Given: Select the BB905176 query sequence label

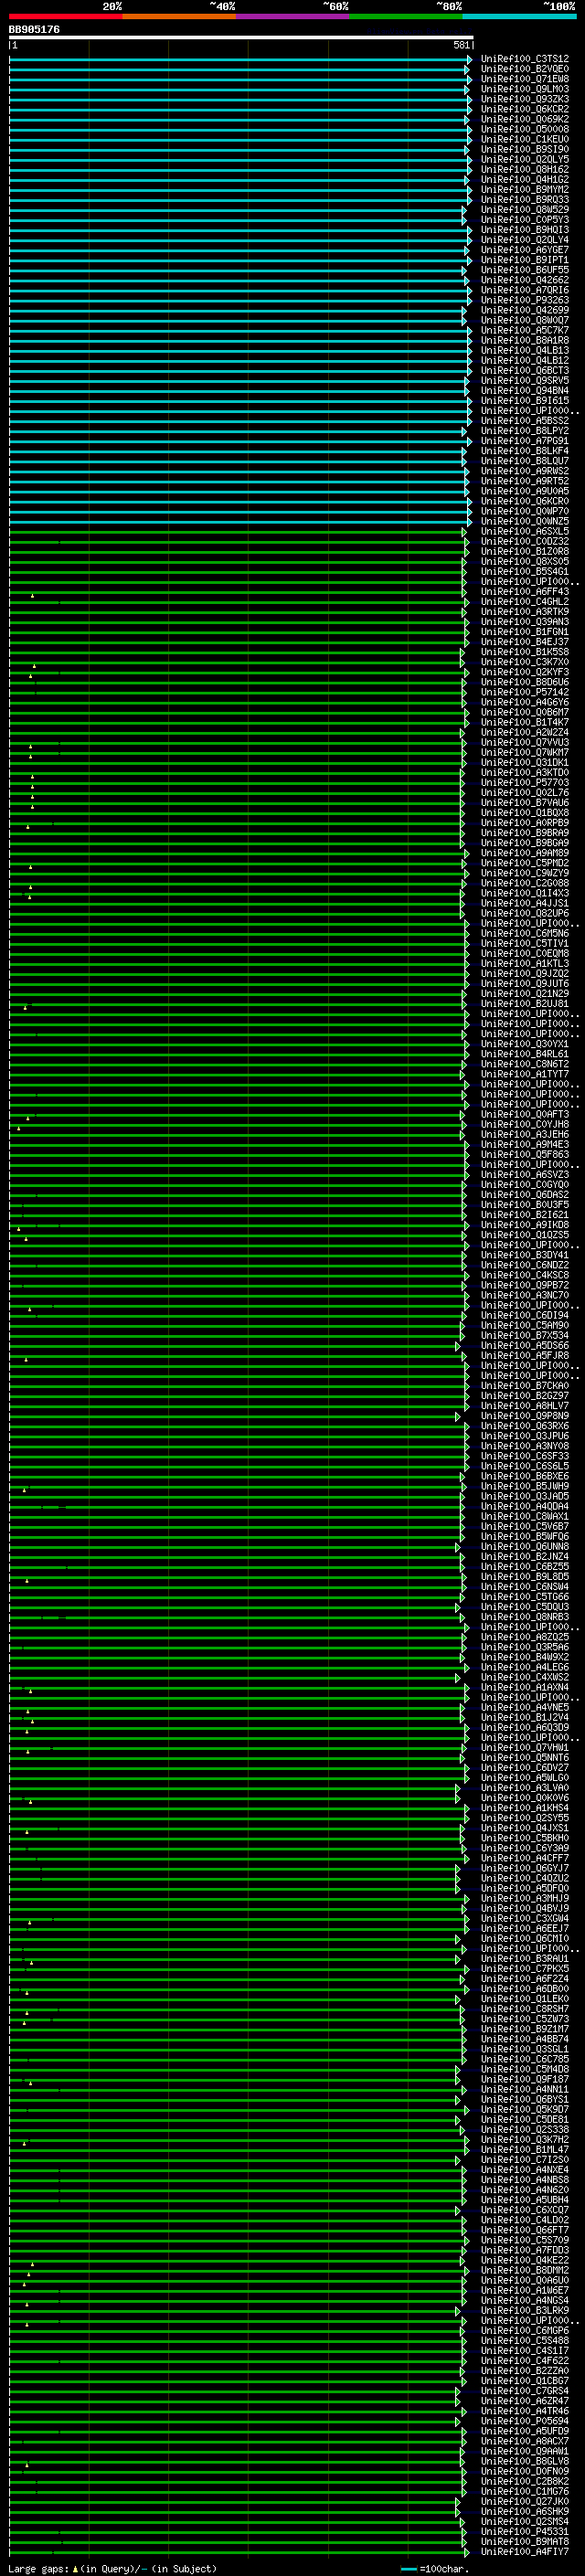Looking at the screenshot, I should click(x=34, y=30).
